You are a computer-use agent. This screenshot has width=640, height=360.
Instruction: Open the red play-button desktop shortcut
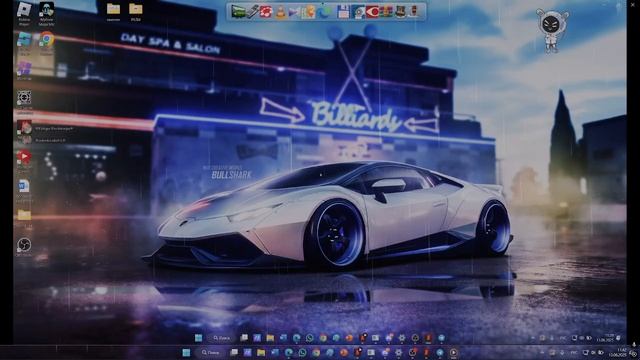coord(24,157)
